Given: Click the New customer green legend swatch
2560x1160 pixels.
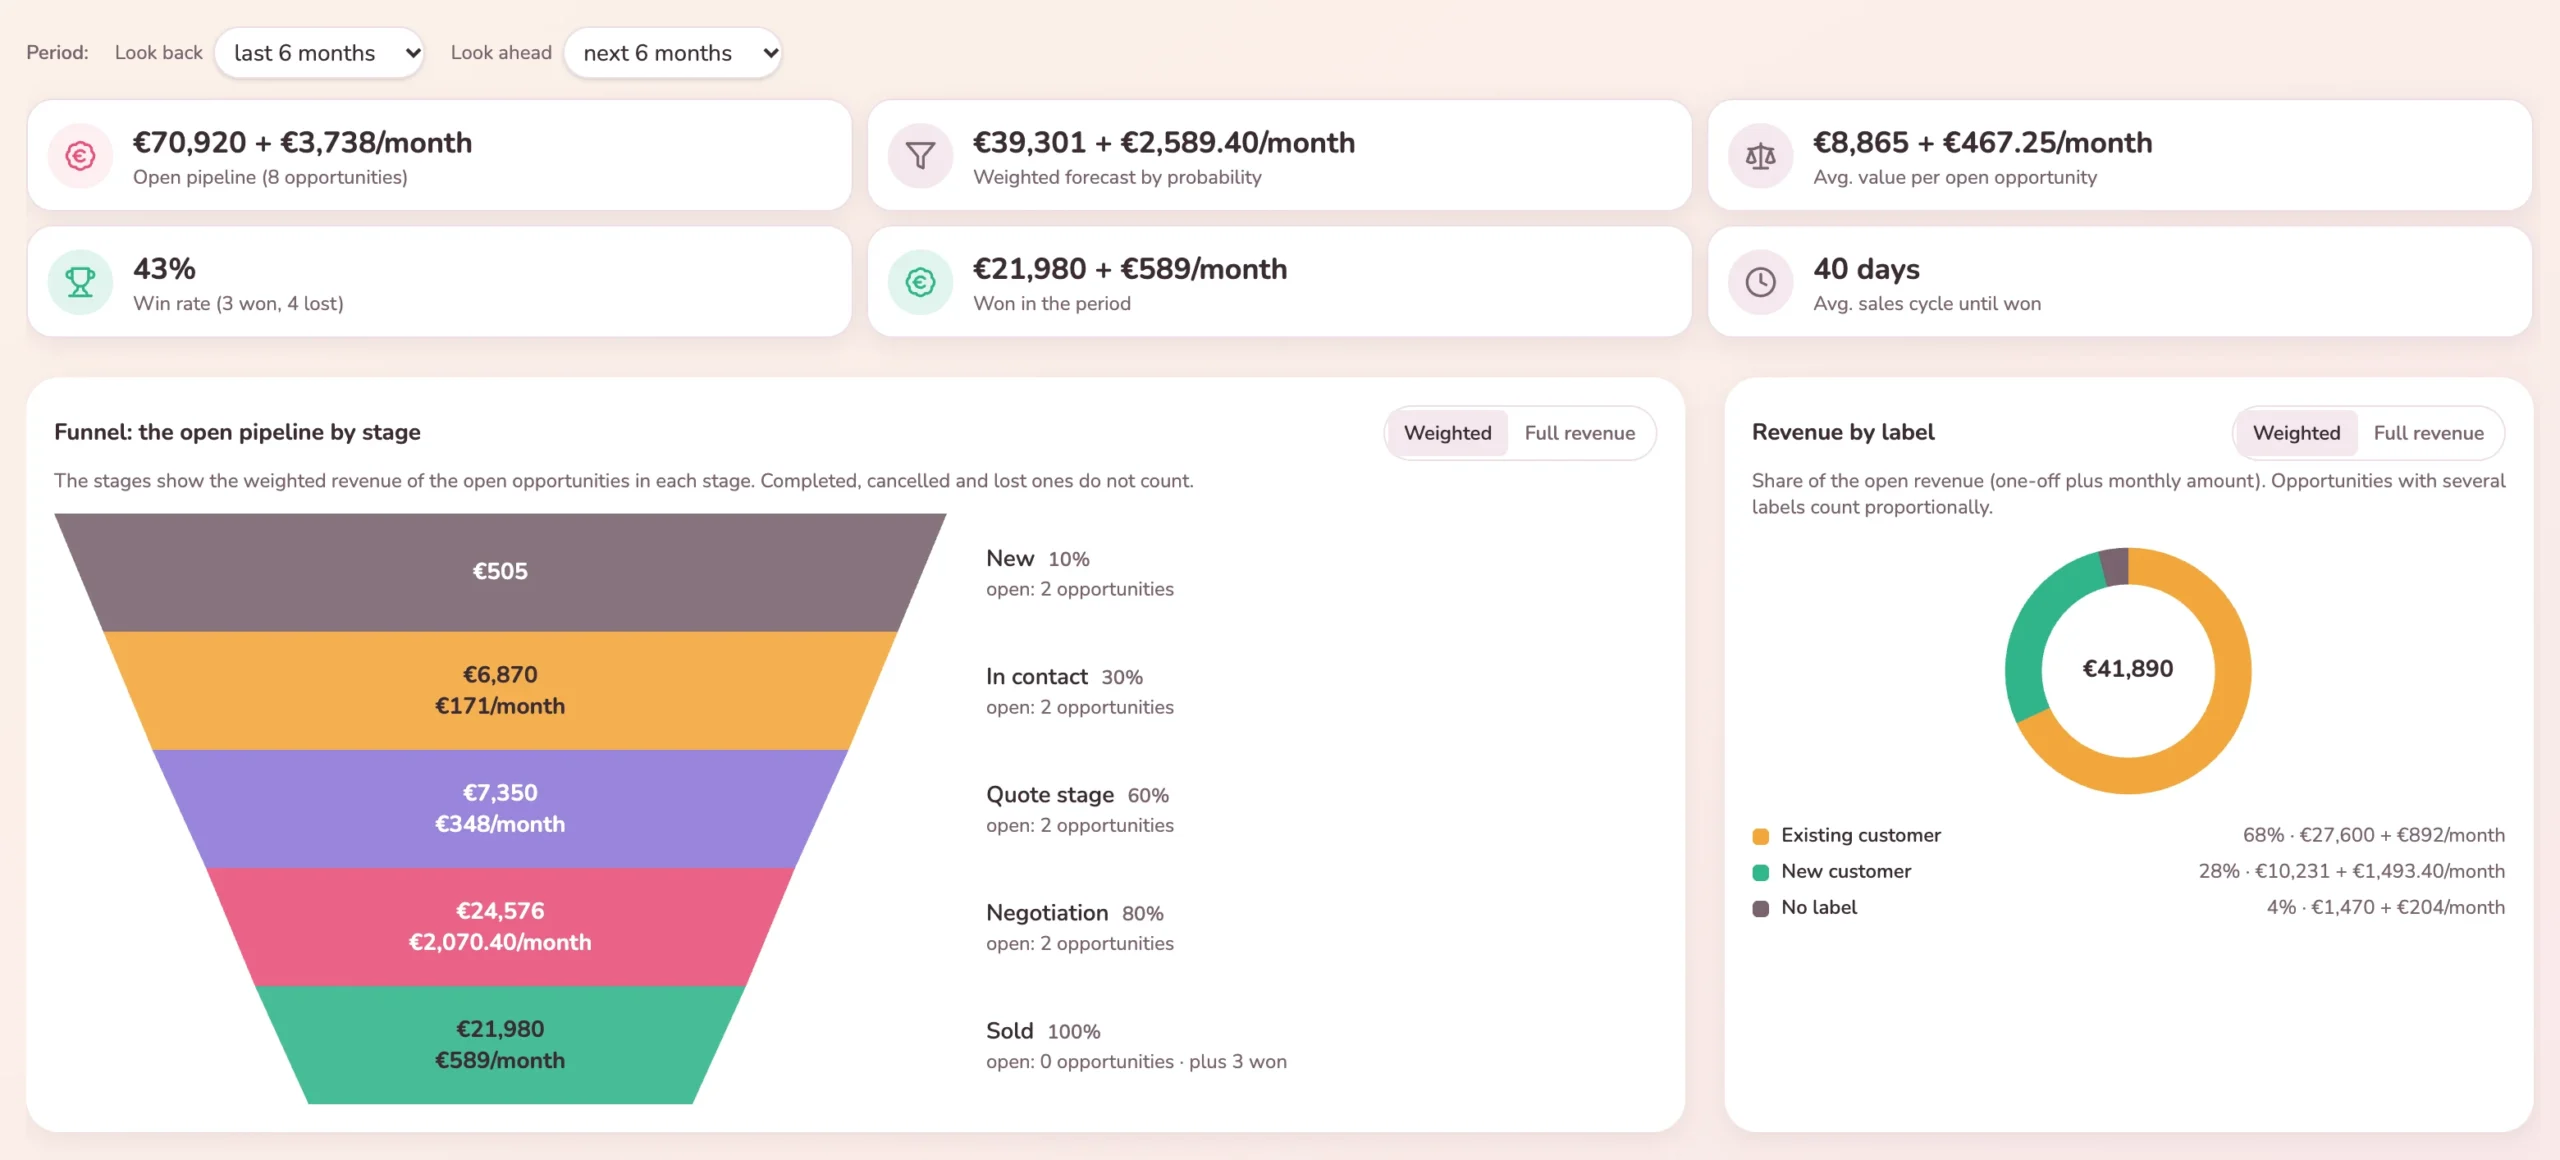Looking at the screenshot, I should [1760, 872].
